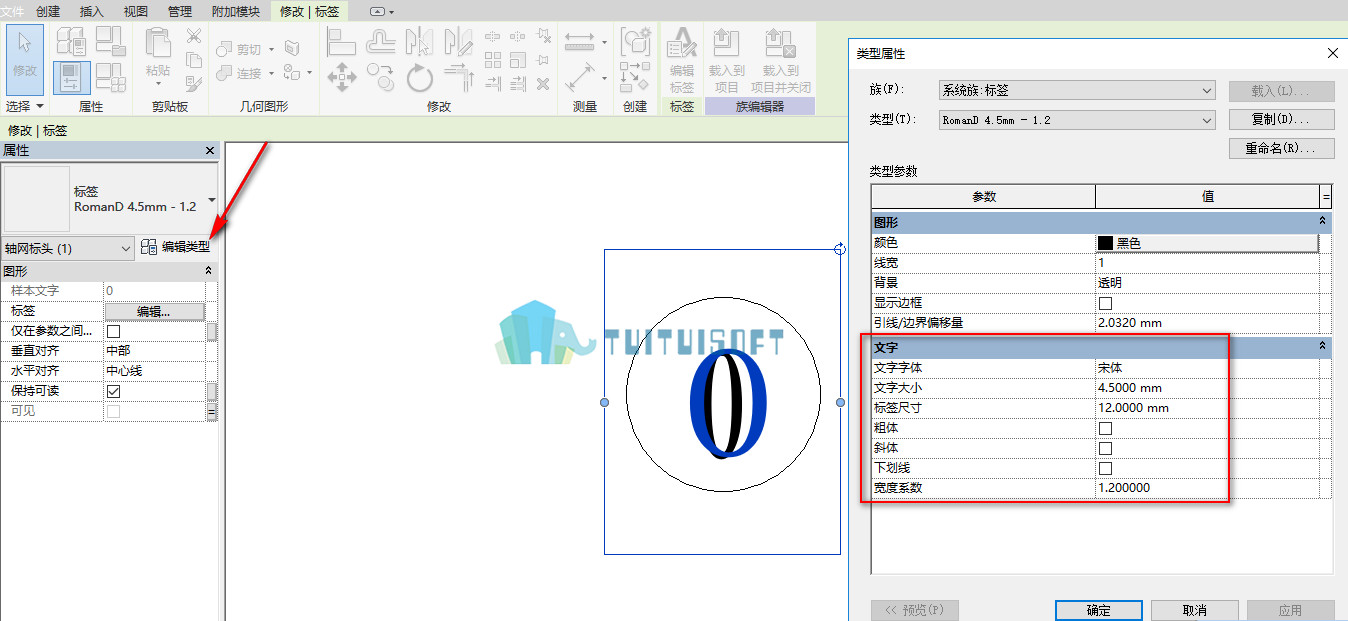Select Trim/Extend to Corner icon
Image resolution: width=1348 pixels, height=621 pixels.
click(458, 77)
